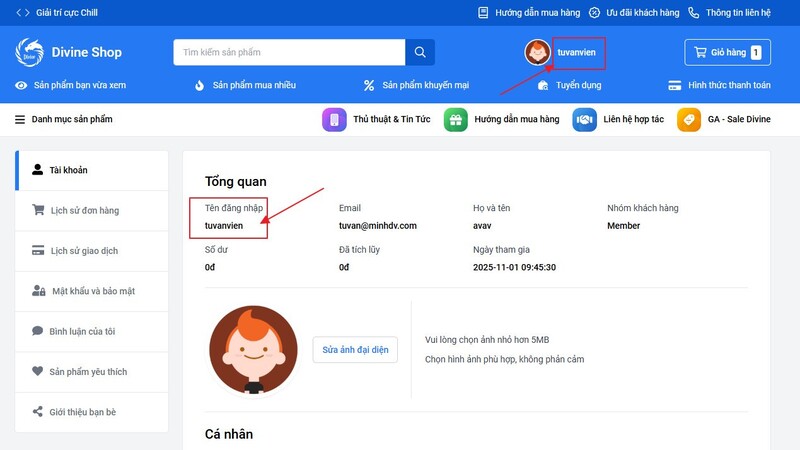
Task: Open the hamburger menu icon for categories
Action: tap(20, 119)
